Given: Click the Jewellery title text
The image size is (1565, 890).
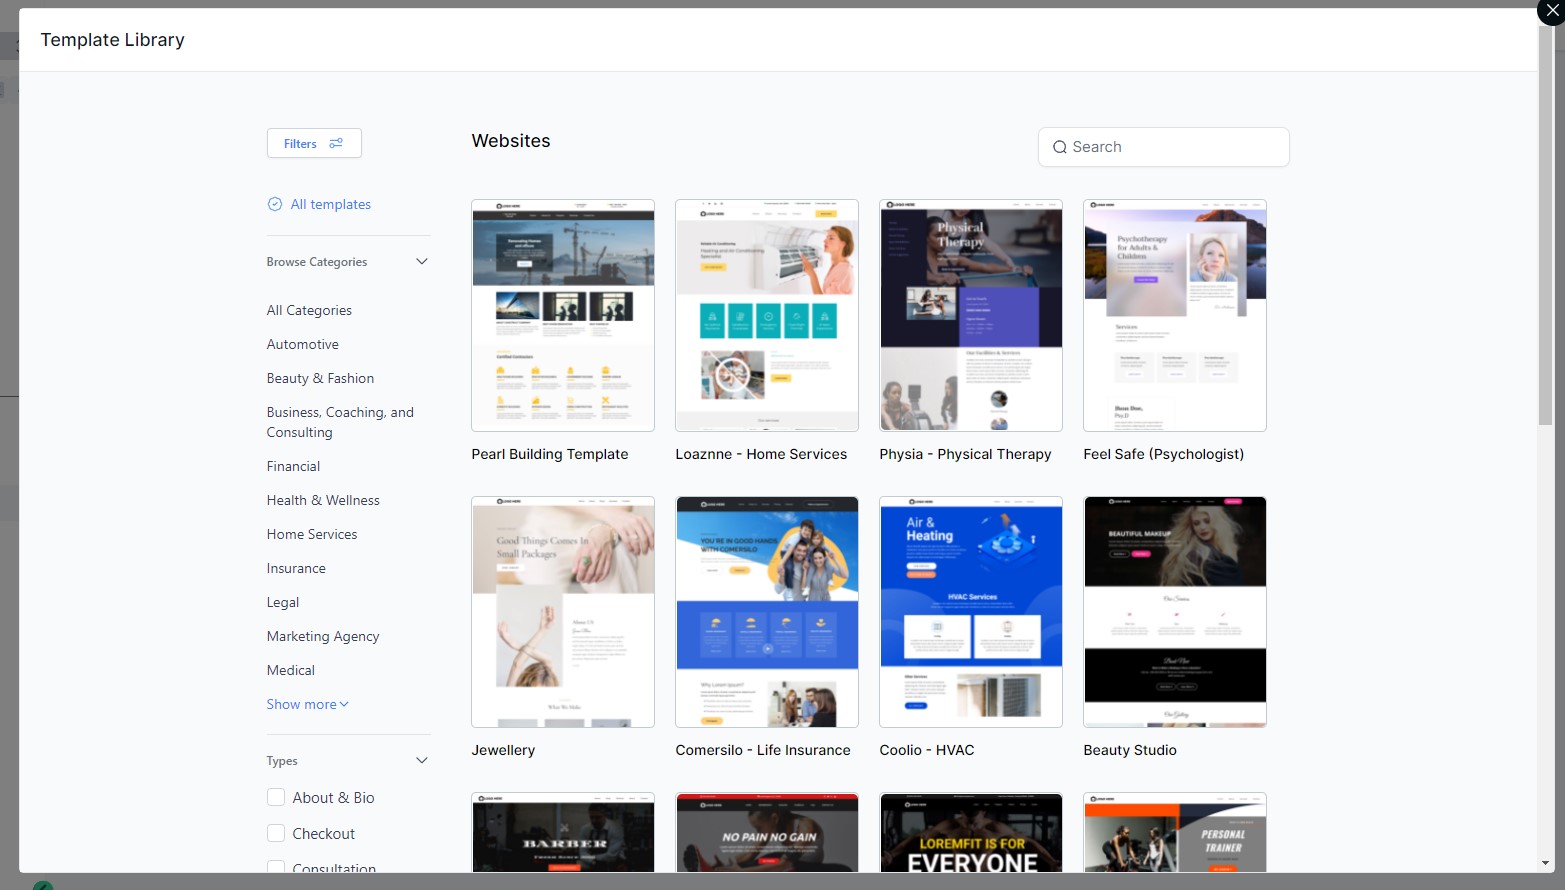Looking at the screenshot, I should tap(503, 750).
